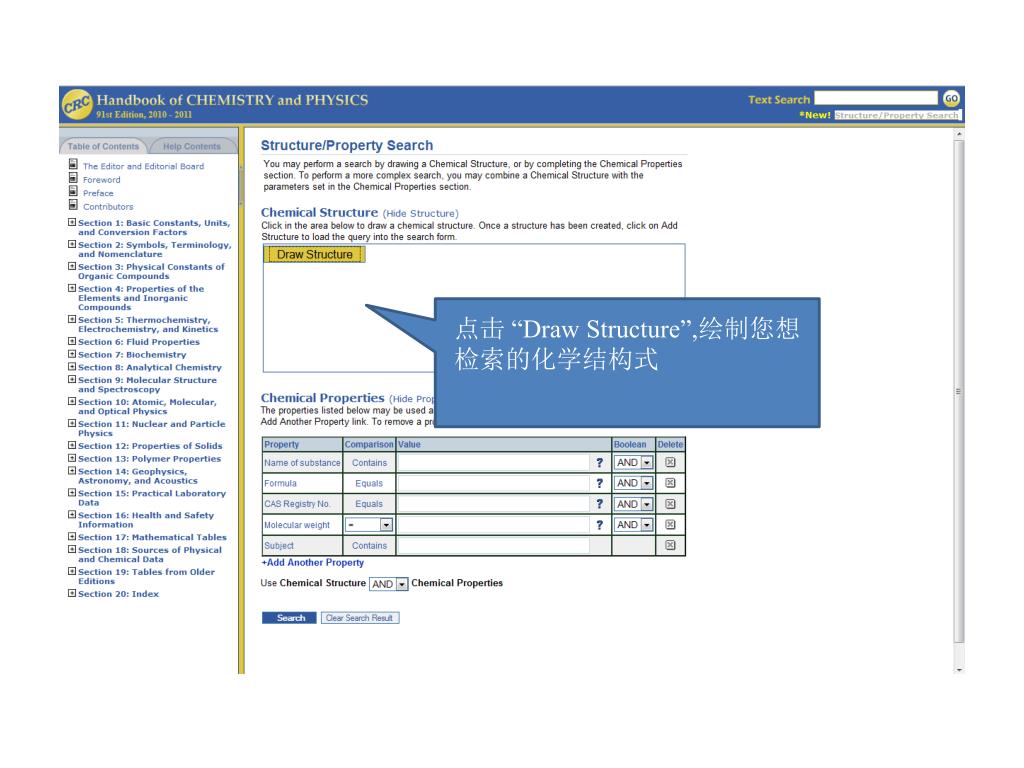Expand Section 20: Index
Screen dimensions: 1024x768
click(72, 593)
